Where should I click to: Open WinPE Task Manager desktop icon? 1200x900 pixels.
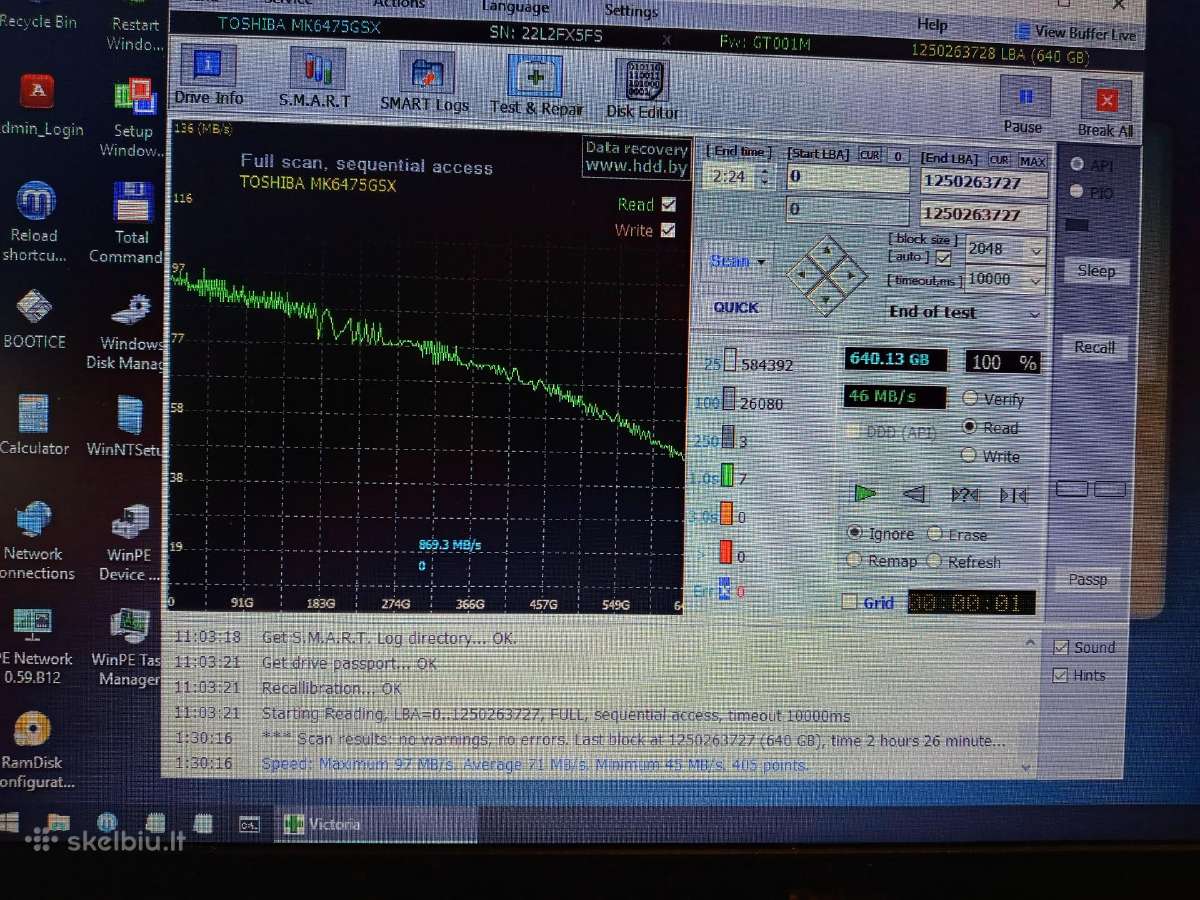pyautogui.click(x=128, y=648)
